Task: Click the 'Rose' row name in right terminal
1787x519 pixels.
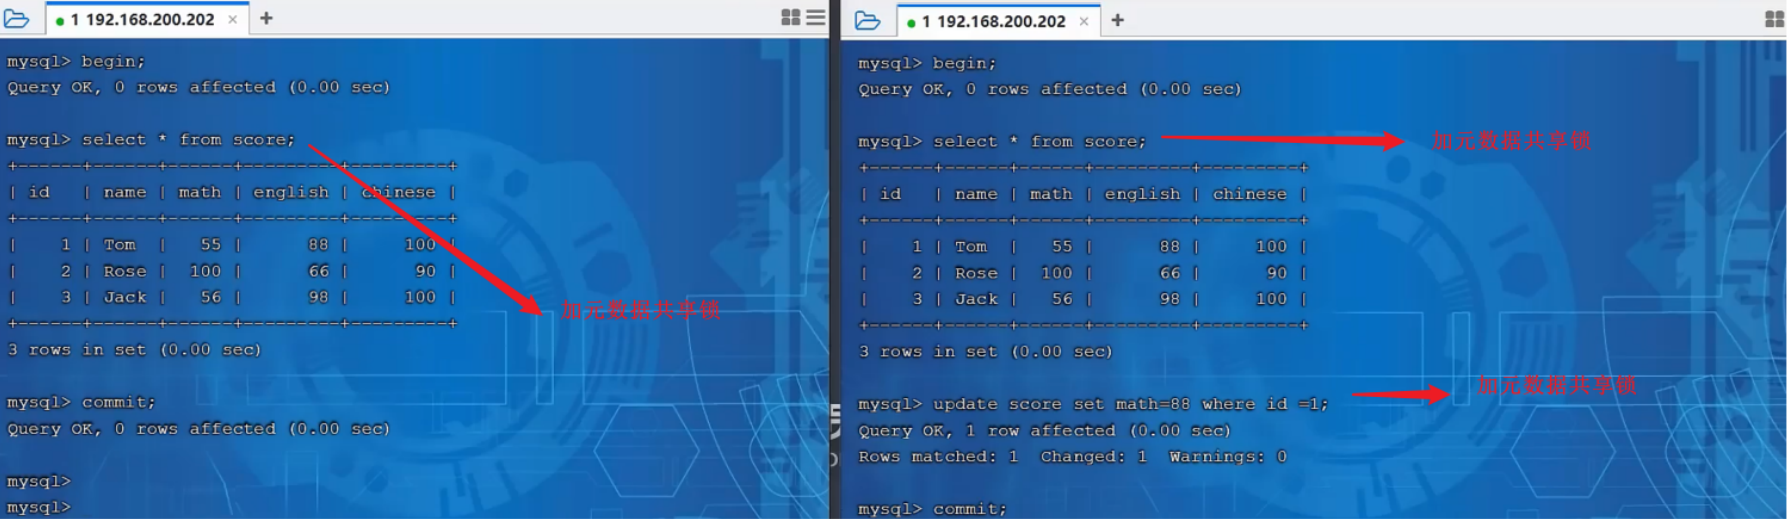Action: (x=976, y=273)
